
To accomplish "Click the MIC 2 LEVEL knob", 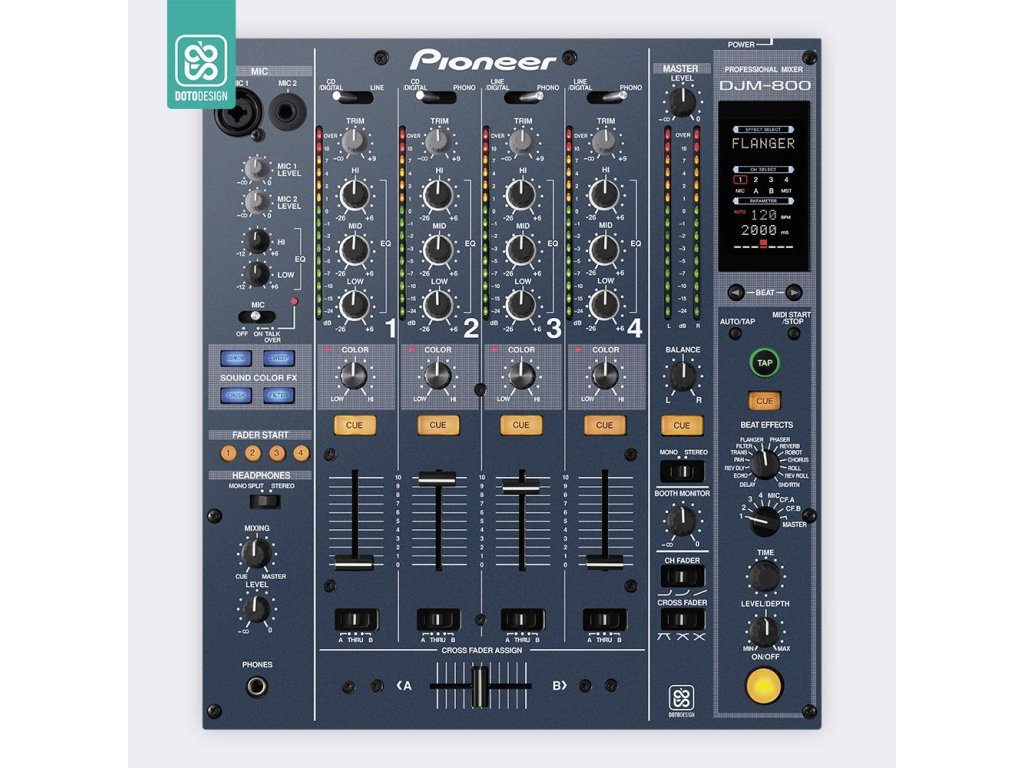I will [x=257, y=202].
